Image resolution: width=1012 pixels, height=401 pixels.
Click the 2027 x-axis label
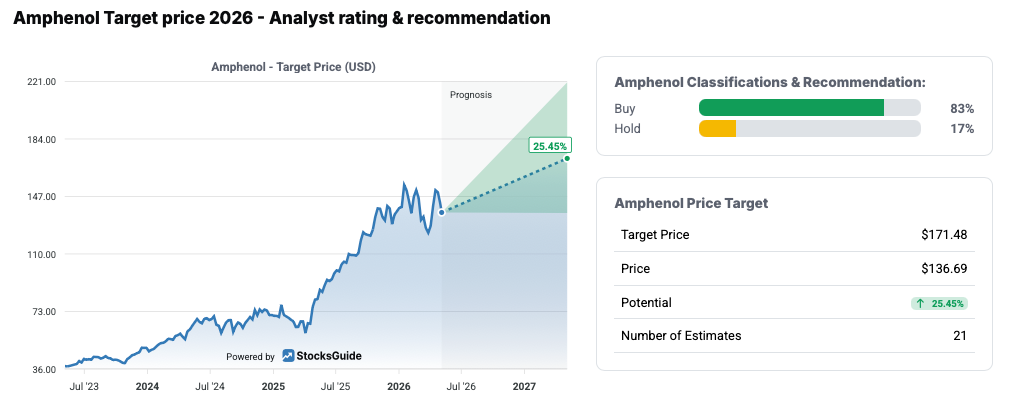click(x=524, y=387)
